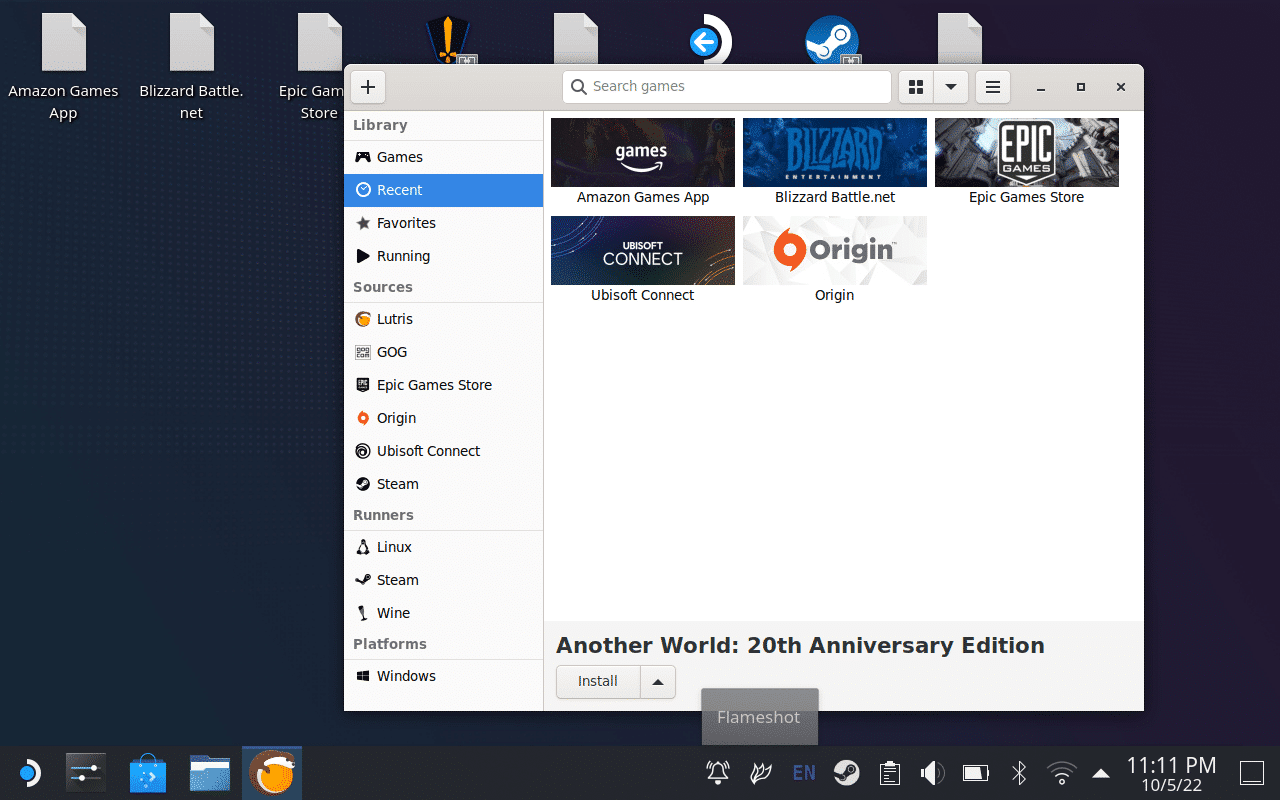Click the Flameshot tray icon
Viewport: 1280px width, 800px height.
point(760,773)
